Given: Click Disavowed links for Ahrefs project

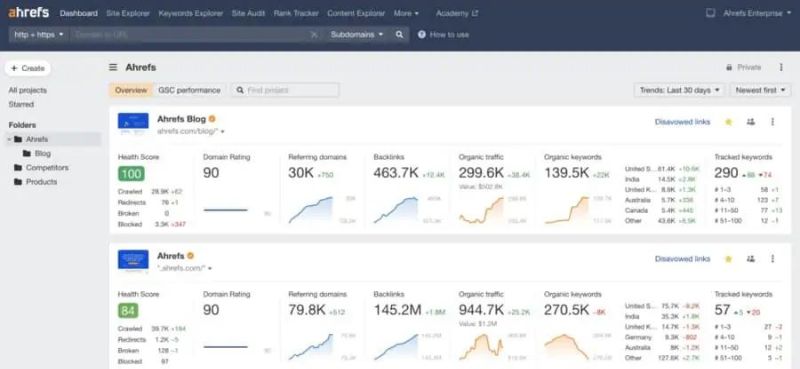Looking at the screenshot, I should click(682, 259).
